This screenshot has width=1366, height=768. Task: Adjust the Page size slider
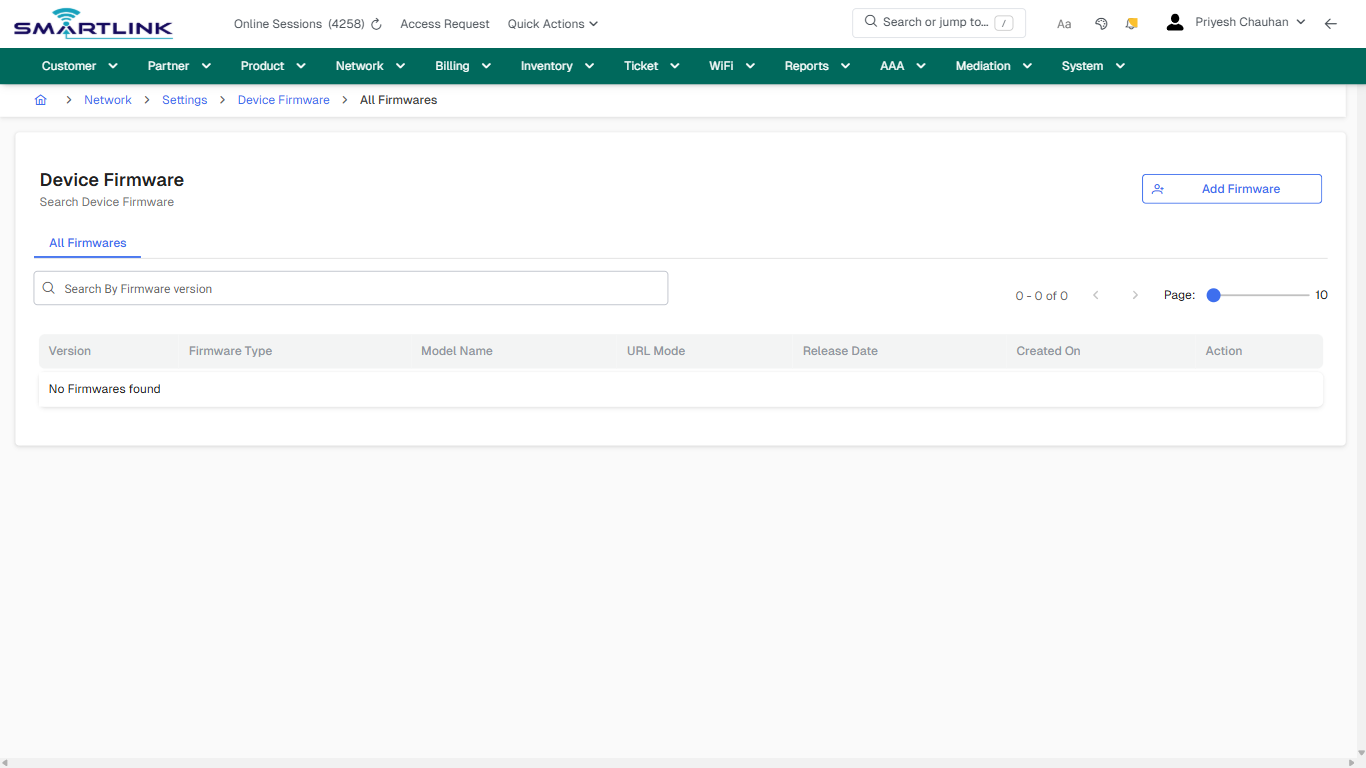click(1213, 295)
